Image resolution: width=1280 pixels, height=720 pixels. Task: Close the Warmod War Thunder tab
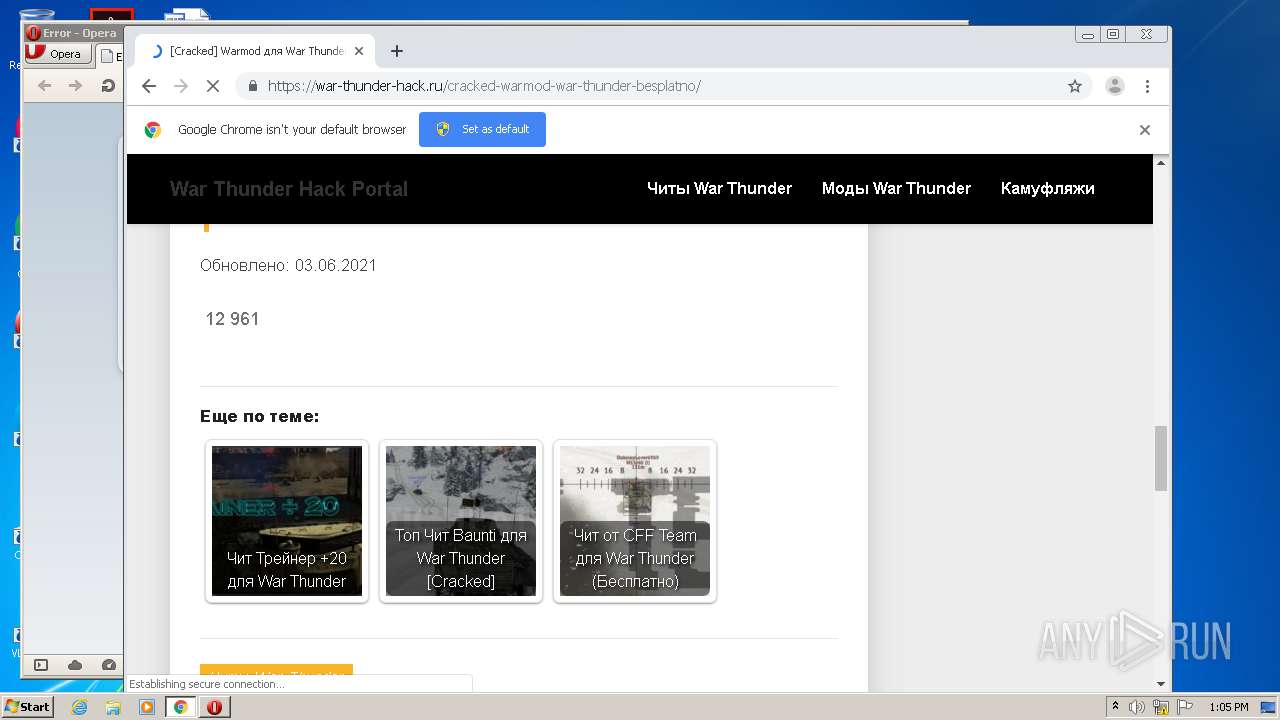point(360,51)
